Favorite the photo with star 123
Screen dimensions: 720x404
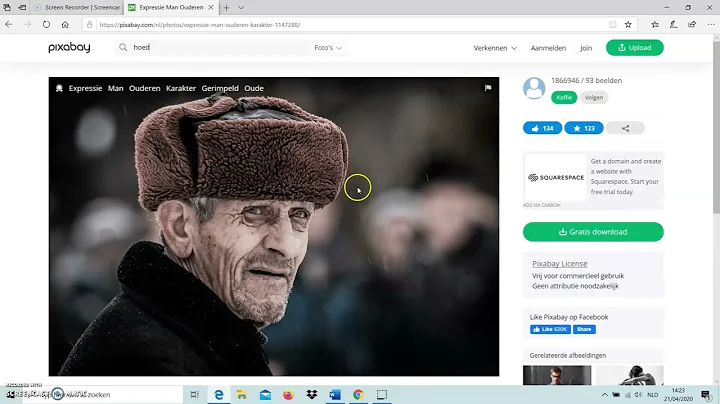584,128
